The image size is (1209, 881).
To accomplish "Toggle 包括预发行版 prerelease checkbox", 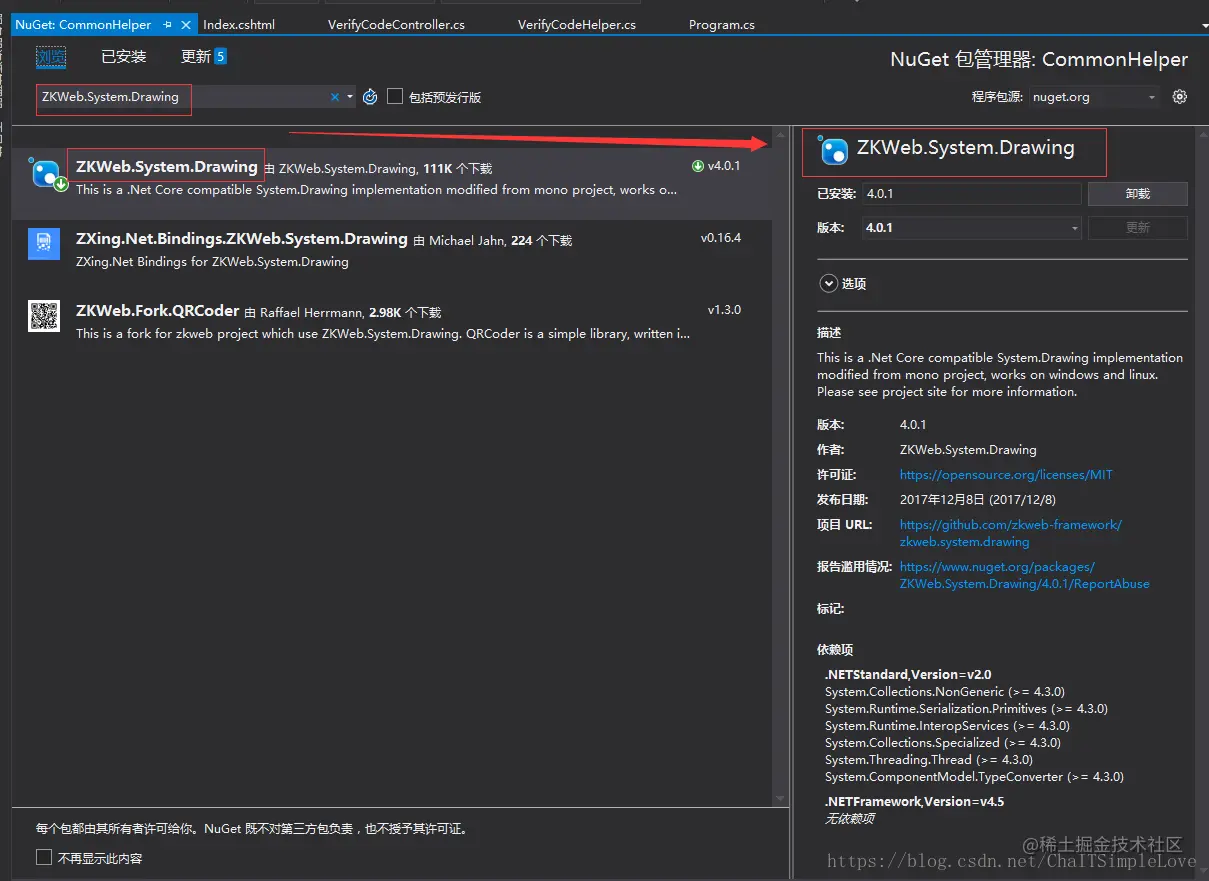I will coord(395,96).
